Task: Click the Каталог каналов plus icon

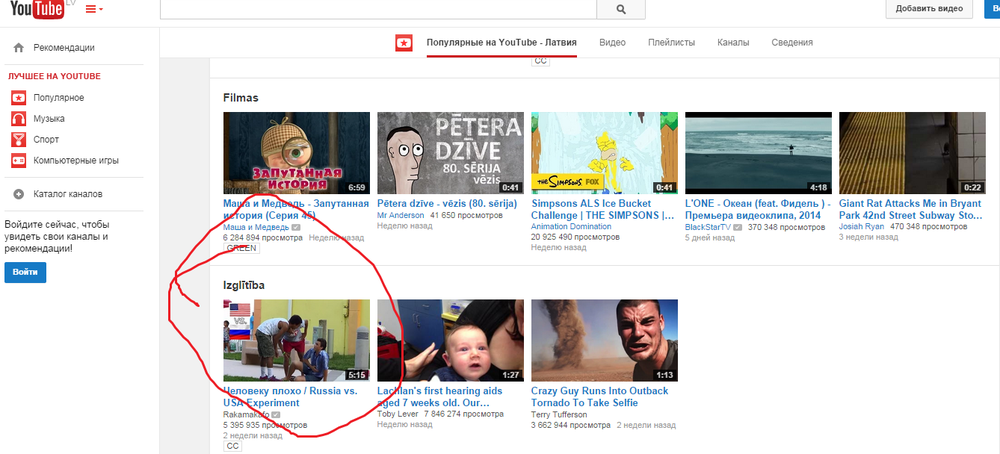Action: [x=18, y=194]
